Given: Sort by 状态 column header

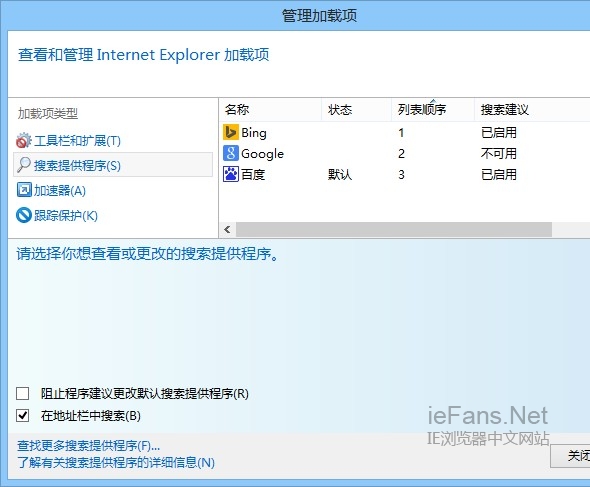Looking at the screenshot, I should pos(356,110).
